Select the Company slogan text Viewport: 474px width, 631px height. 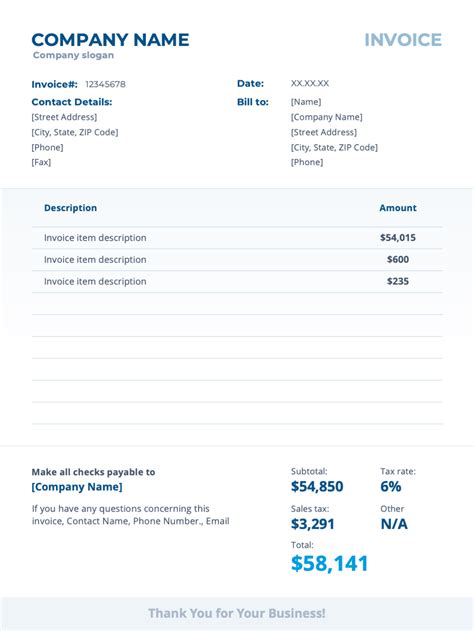click(73, 55)
